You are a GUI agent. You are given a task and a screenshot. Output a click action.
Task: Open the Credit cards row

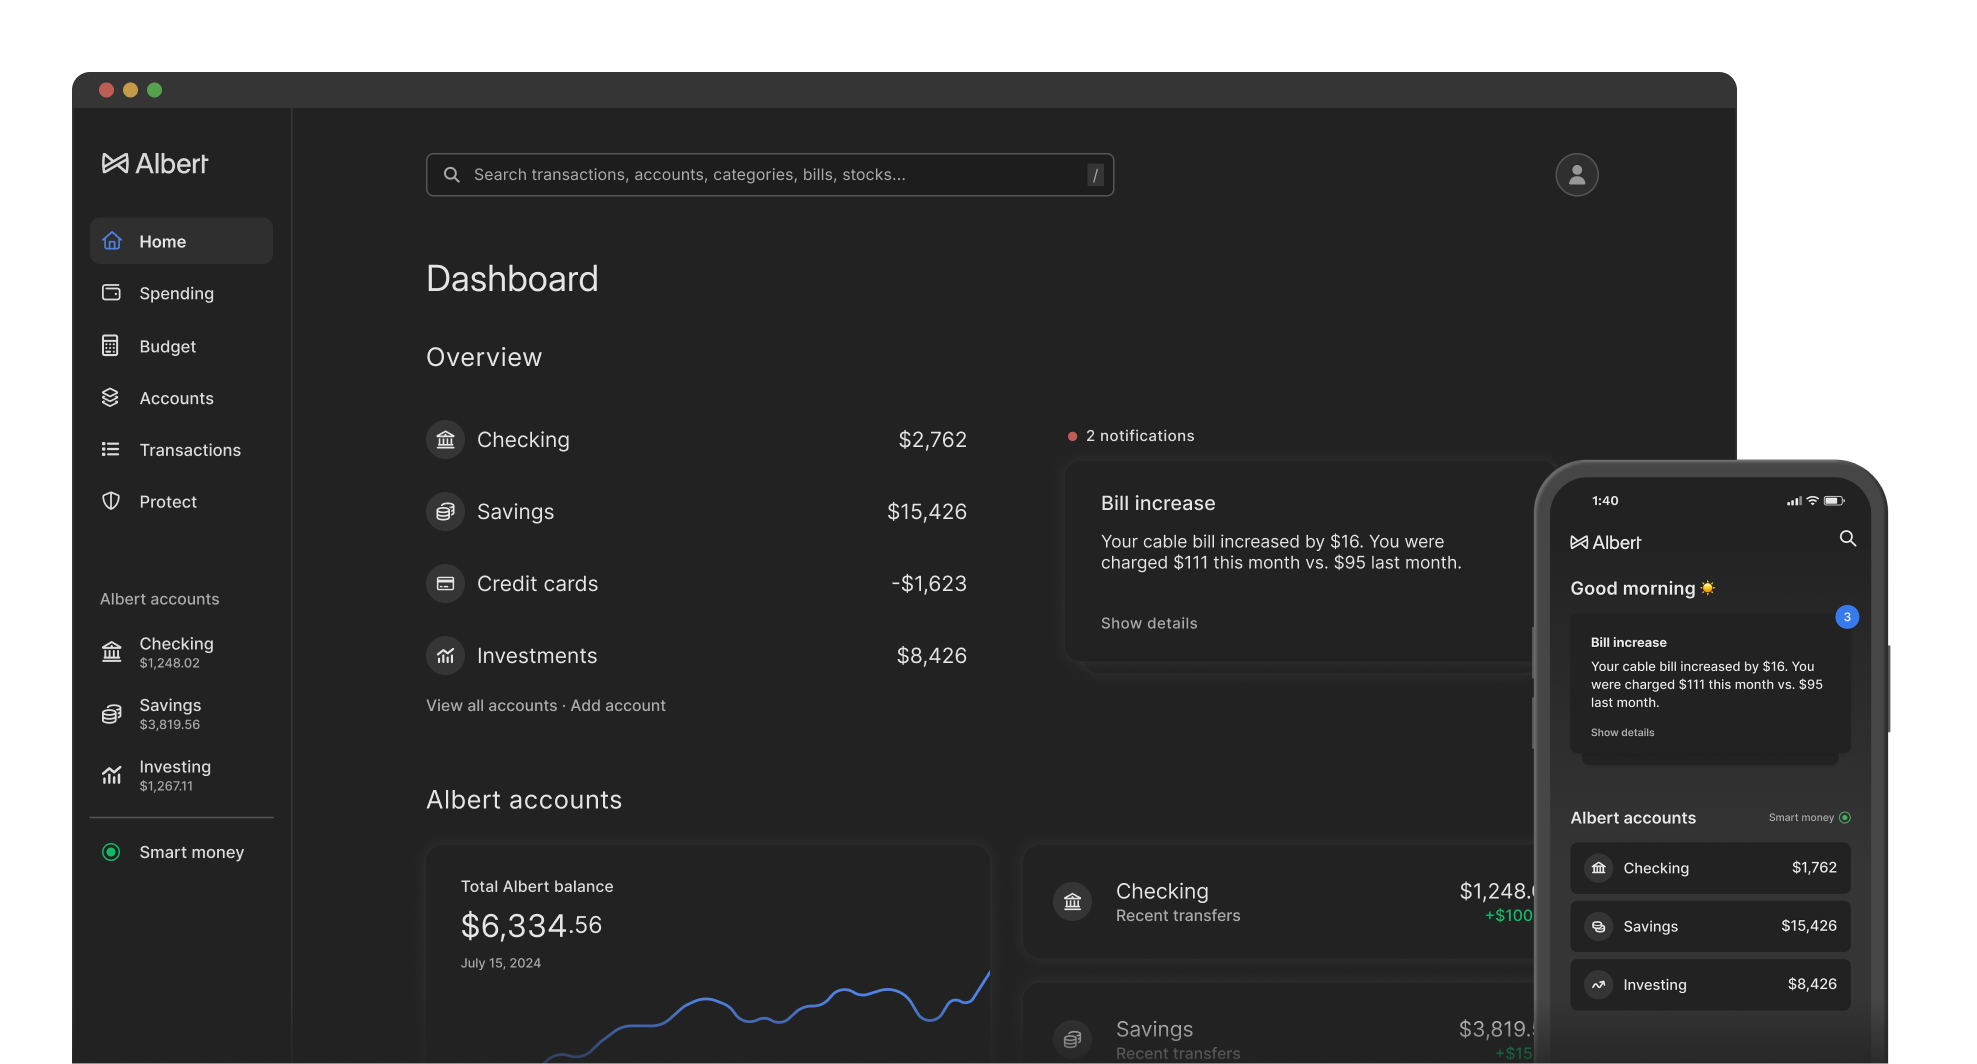pos(697,584)
